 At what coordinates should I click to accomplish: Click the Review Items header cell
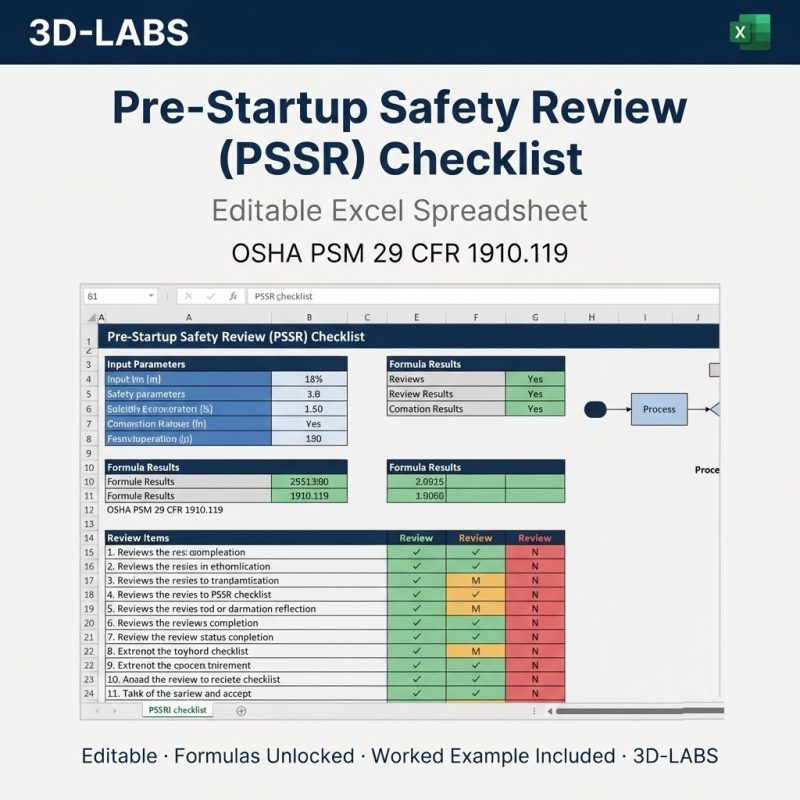tap(245, 538)
